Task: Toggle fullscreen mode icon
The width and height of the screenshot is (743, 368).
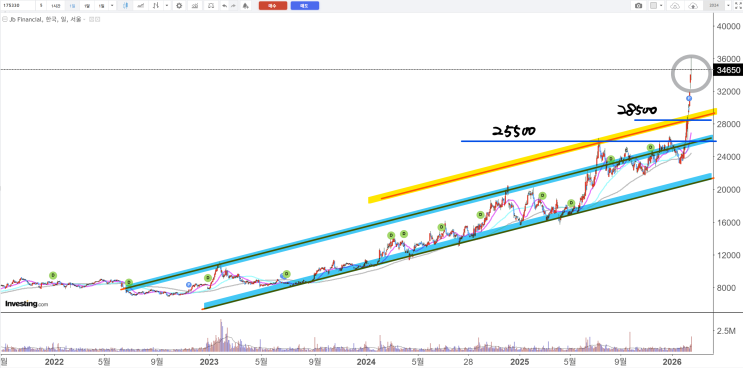Action: click(738, 6)
